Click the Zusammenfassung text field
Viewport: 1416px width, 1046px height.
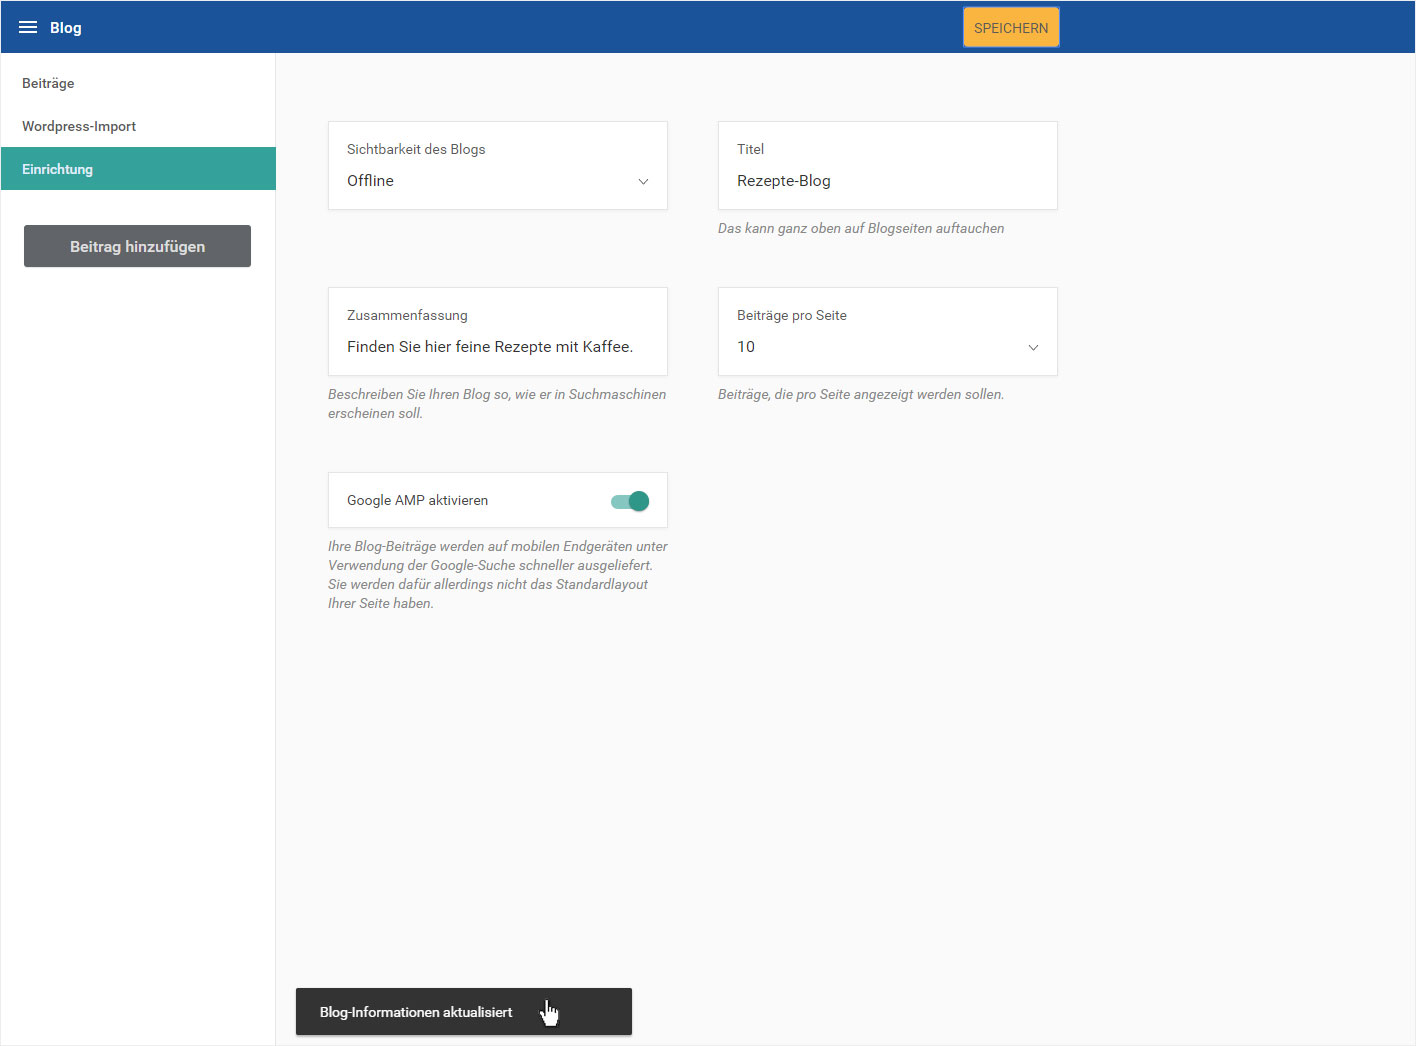pyautogui.click(x=498, y=332)
